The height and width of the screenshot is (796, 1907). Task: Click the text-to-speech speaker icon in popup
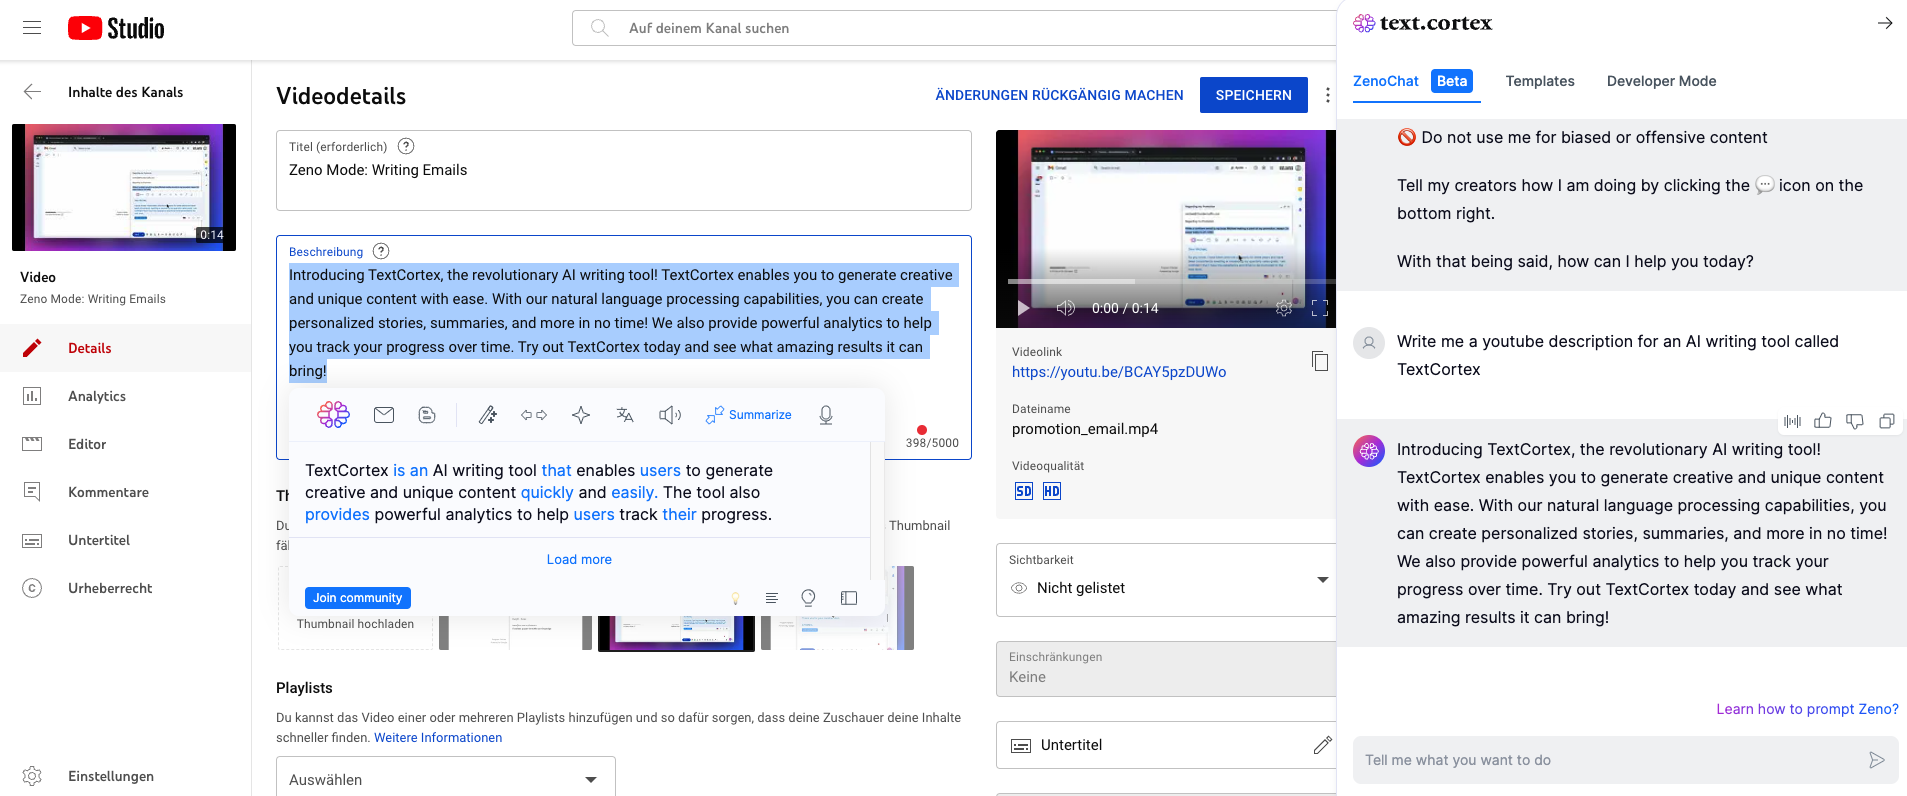pos(670,415)
